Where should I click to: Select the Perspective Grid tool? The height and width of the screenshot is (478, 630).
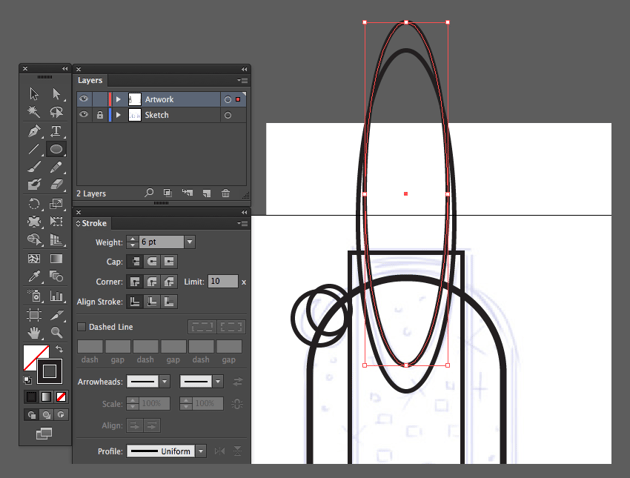coord(56,240)
